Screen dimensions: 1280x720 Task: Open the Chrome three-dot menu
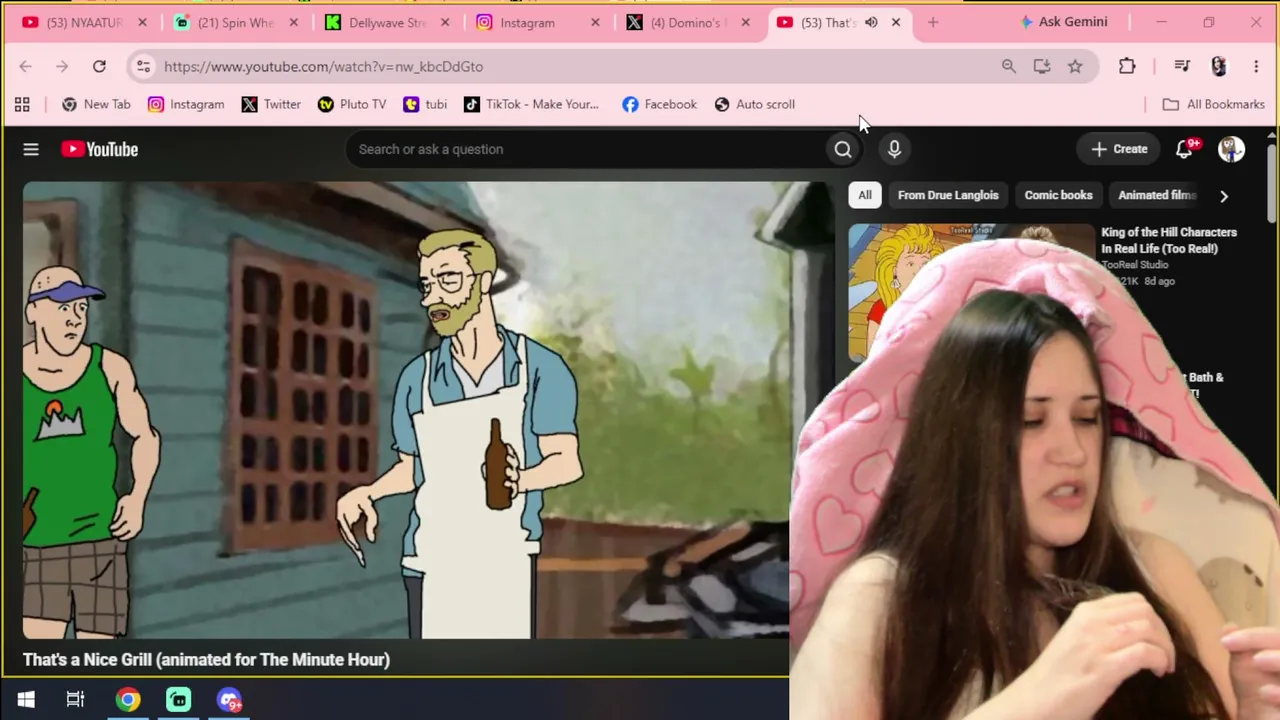1256,66
